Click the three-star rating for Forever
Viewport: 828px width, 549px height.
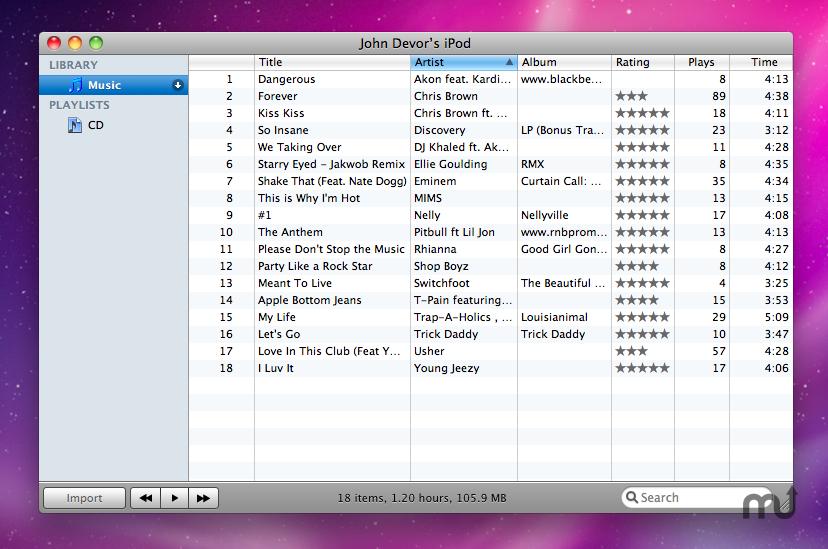(632, 96)
